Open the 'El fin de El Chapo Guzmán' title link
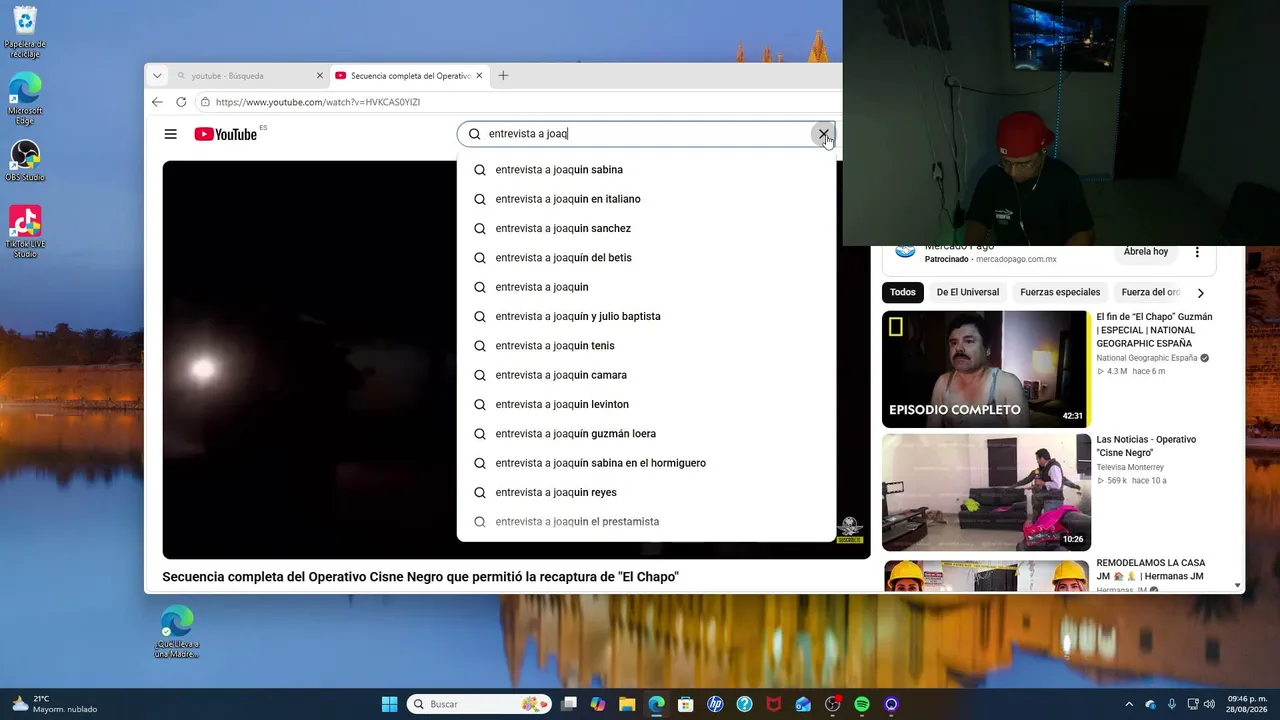 [x=1154, y=330]
